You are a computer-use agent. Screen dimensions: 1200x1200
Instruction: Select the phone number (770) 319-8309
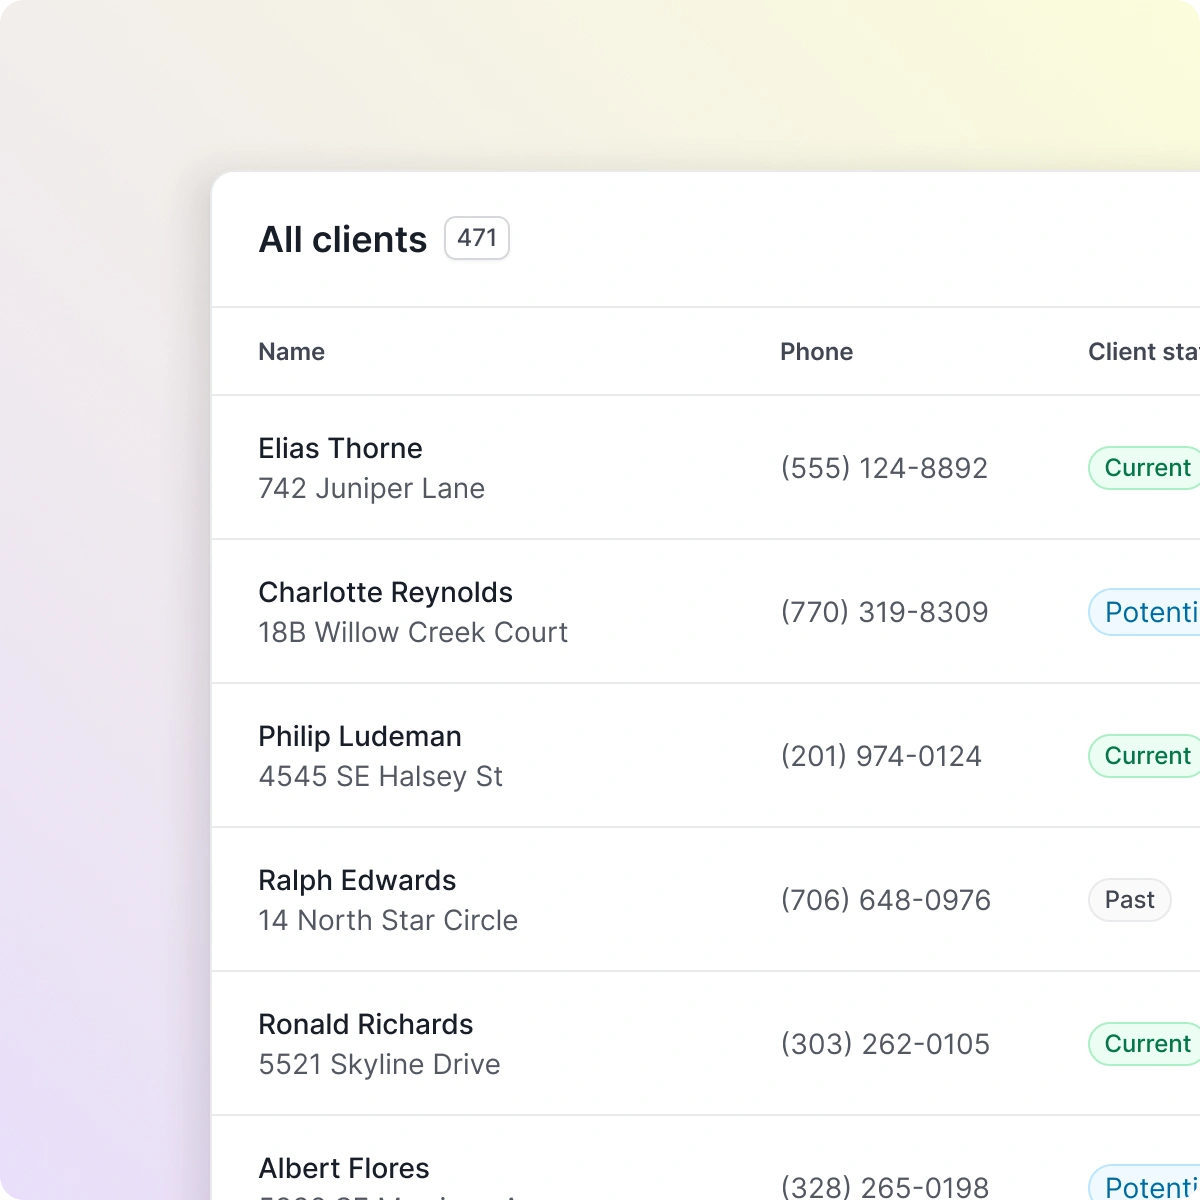(884, 611)
